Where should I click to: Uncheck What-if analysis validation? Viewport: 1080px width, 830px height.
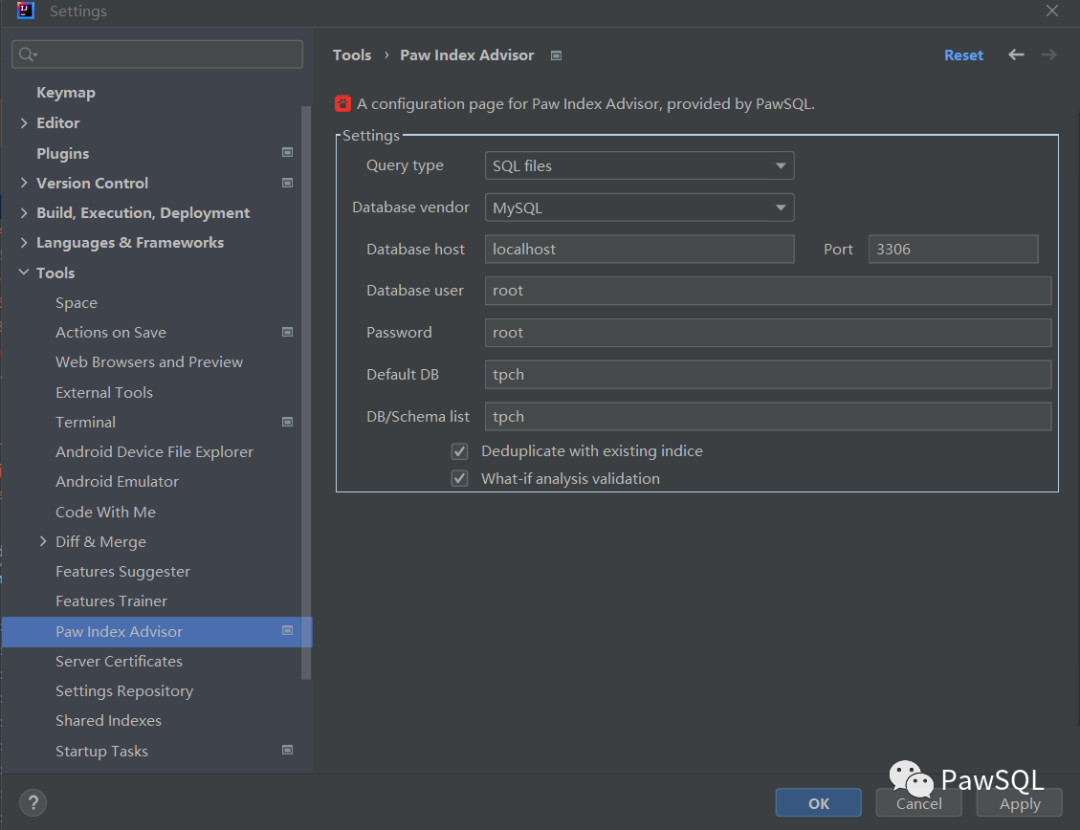pos(459,478)
